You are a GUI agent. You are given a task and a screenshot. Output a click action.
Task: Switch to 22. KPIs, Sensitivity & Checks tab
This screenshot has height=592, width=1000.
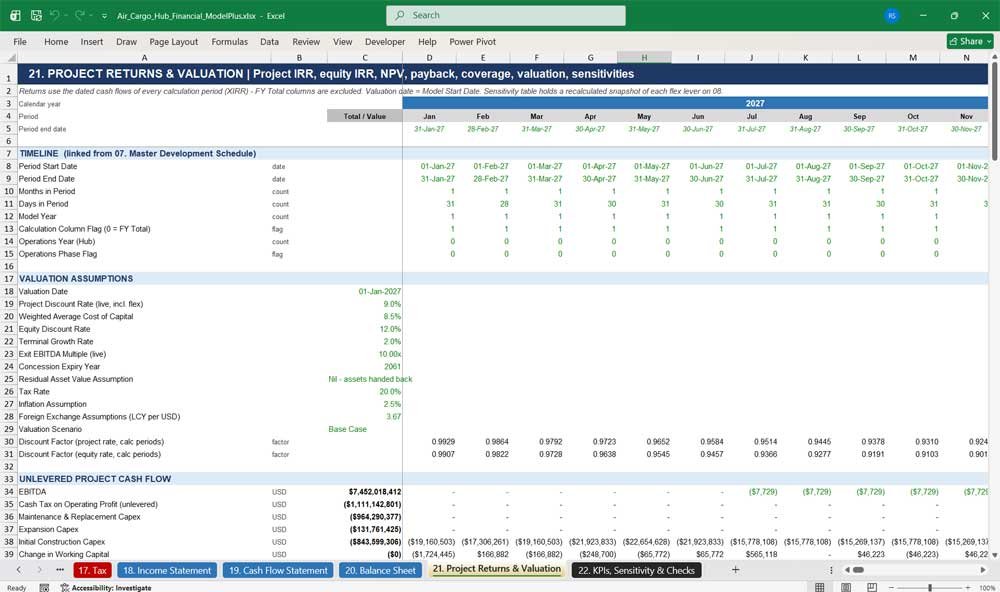click(636, 570)
